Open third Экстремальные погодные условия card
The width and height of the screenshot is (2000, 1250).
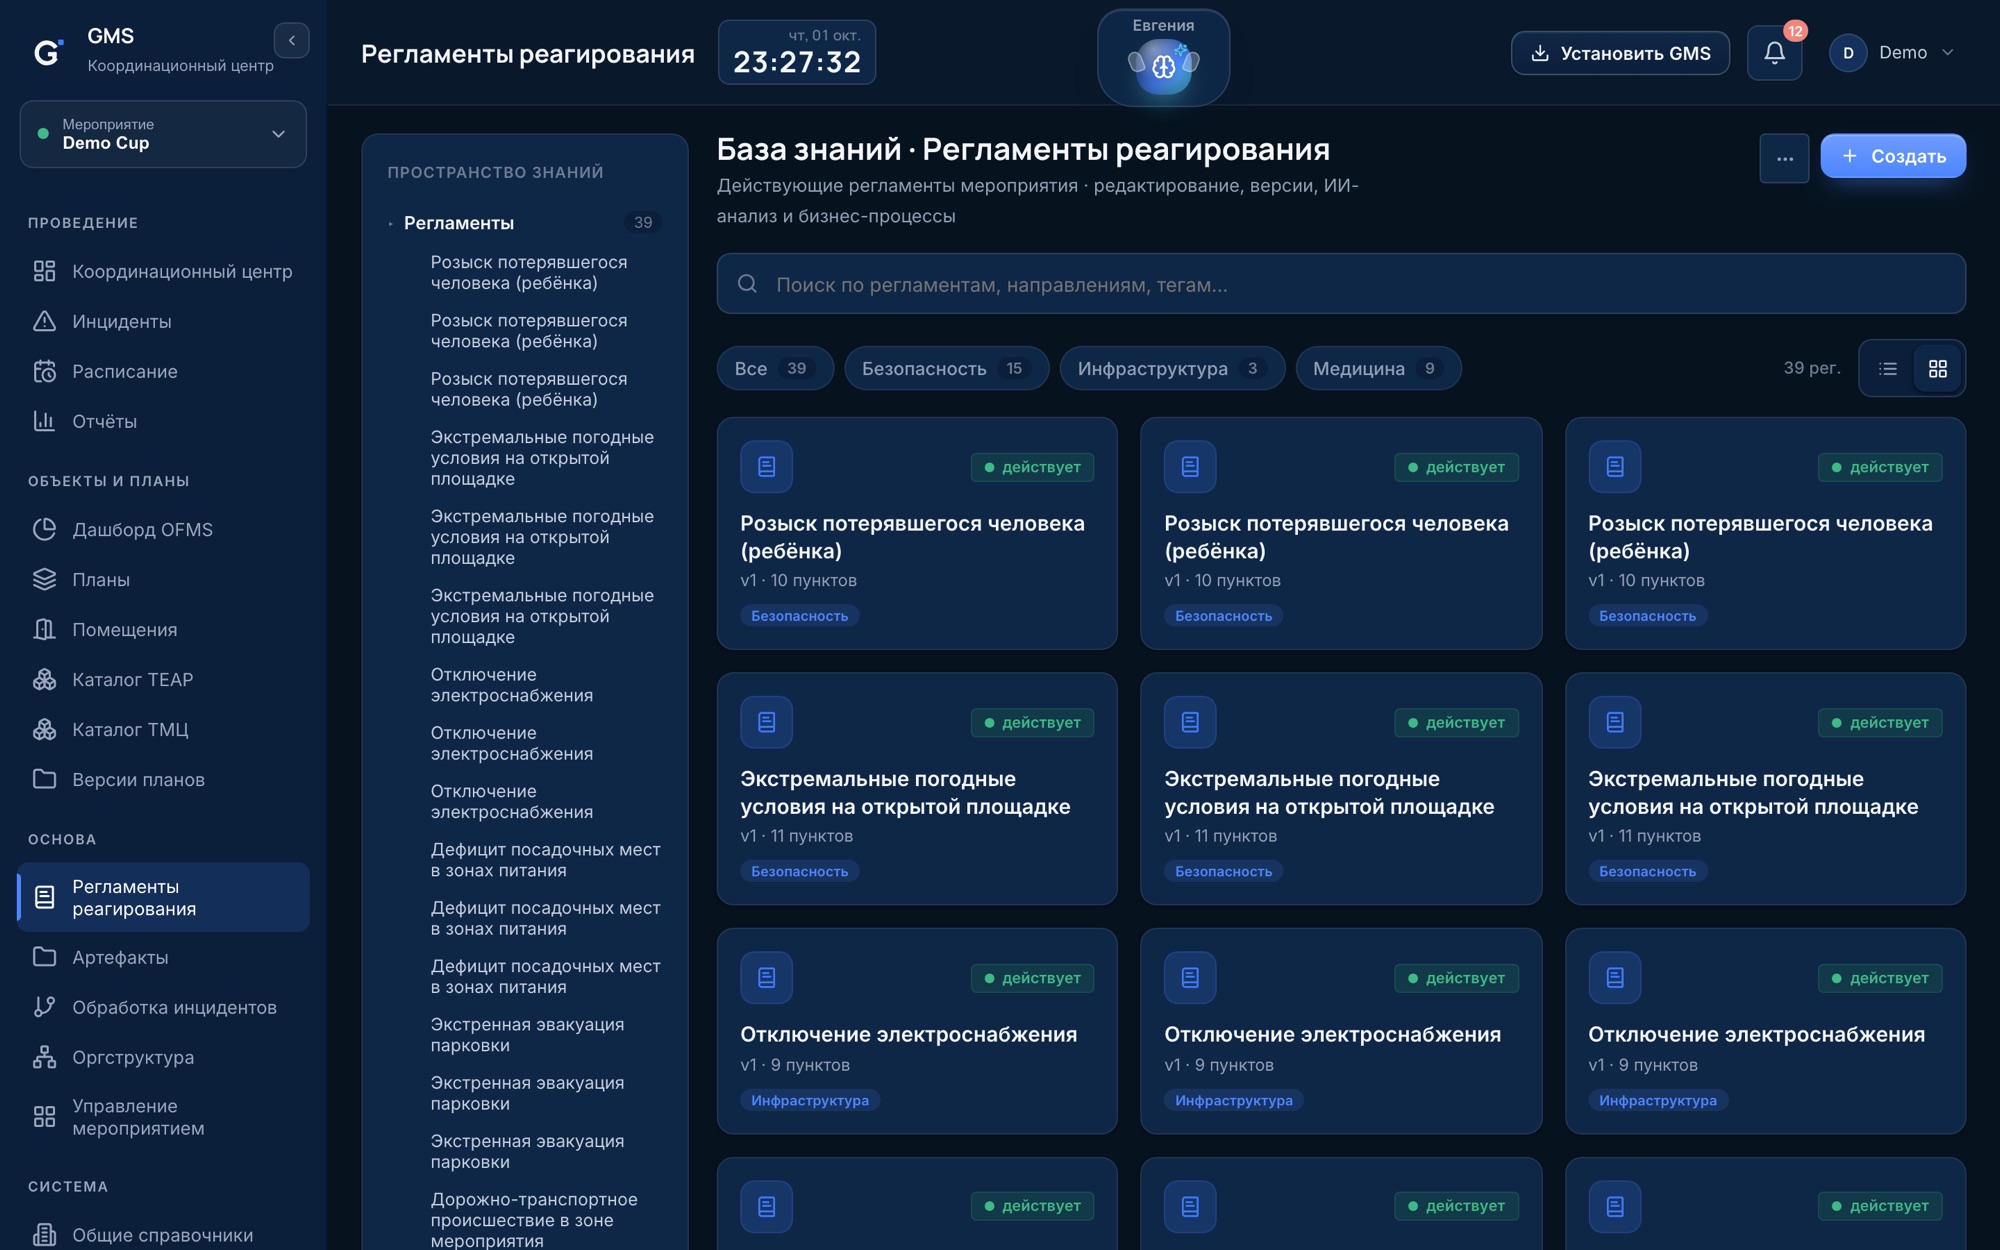[1765, 789]
